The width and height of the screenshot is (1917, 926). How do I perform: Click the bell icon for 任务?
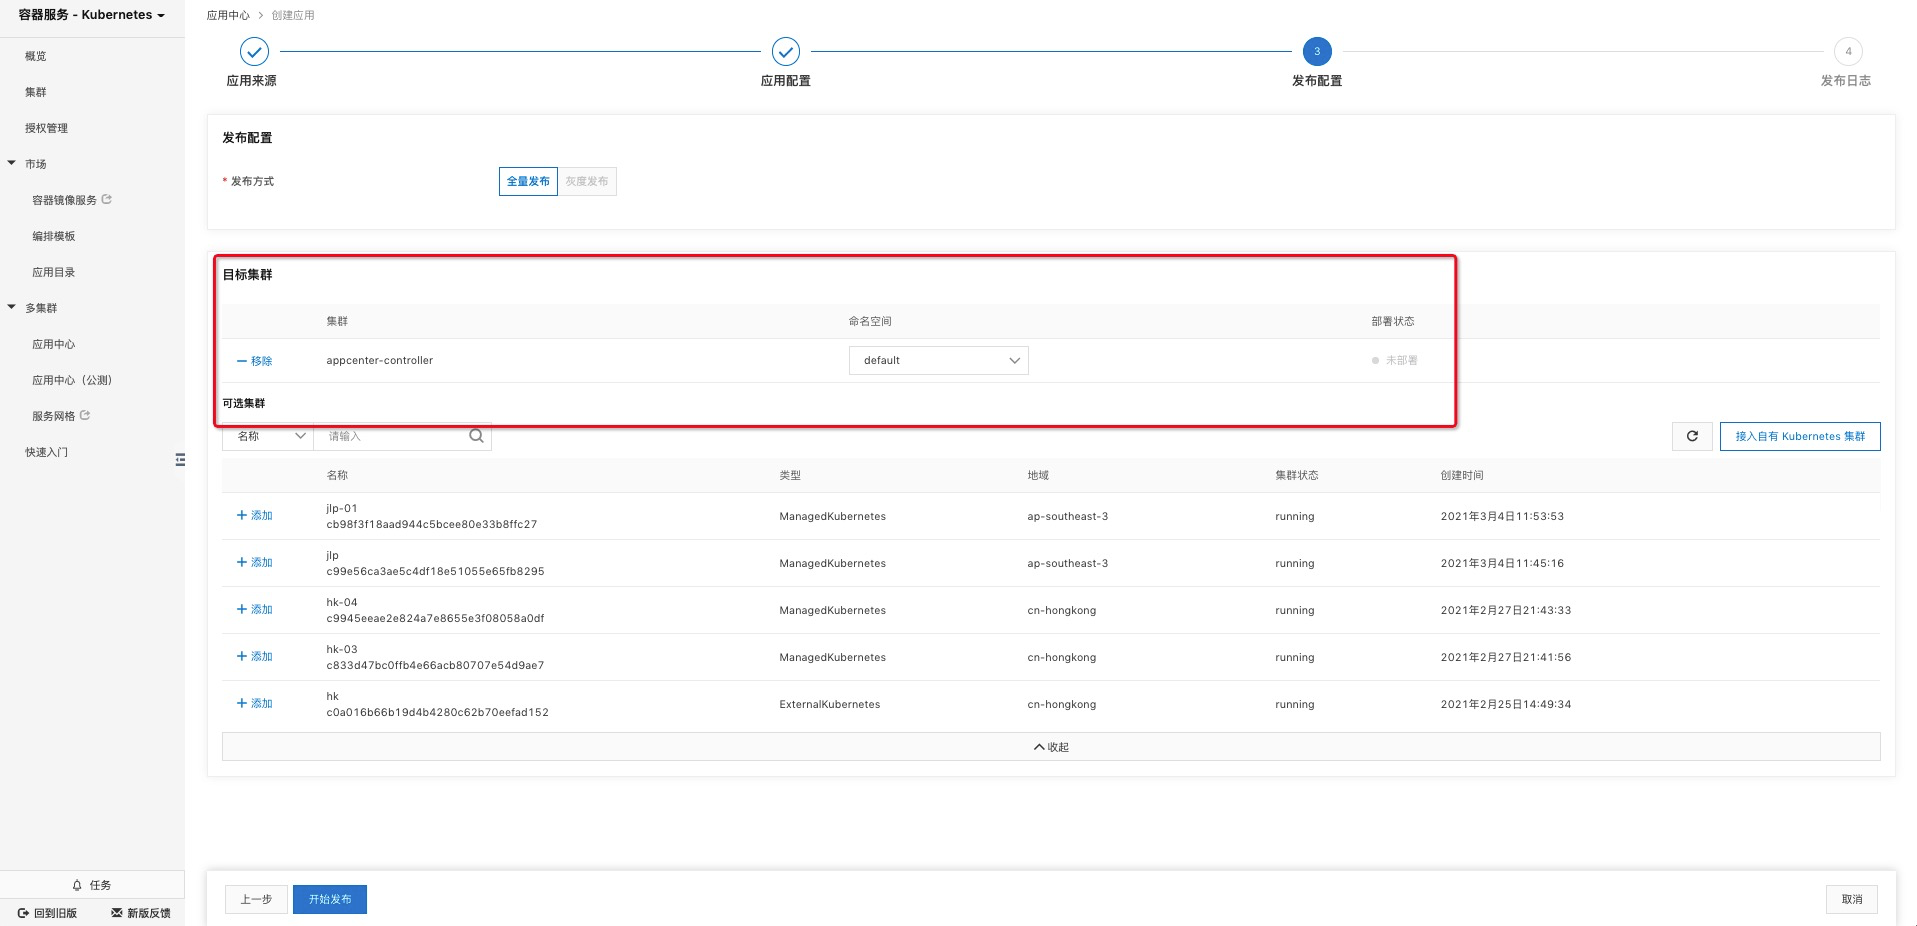click(77, 885)
